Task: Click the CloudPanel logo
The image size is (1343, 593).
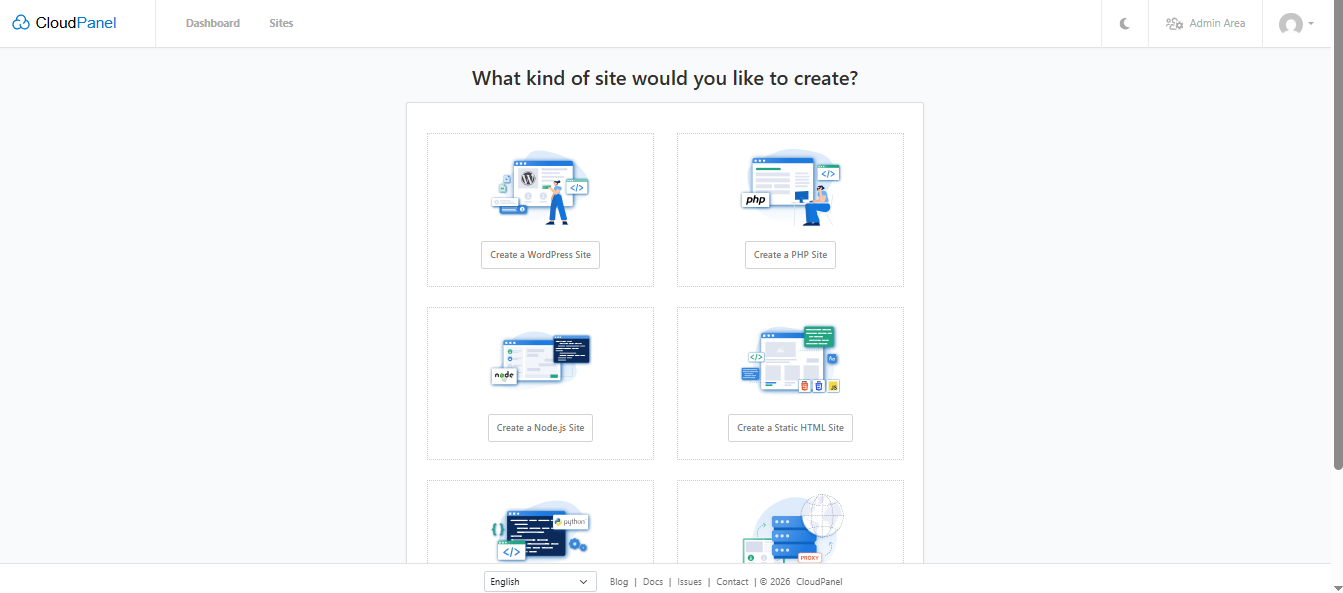Action: (x=65, y=23)
